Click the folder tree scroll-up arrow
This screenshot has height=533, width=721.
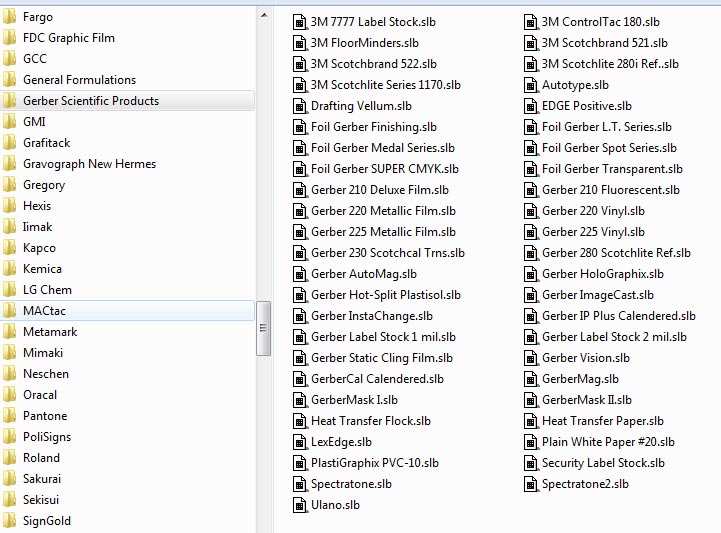tap(264, 15)
